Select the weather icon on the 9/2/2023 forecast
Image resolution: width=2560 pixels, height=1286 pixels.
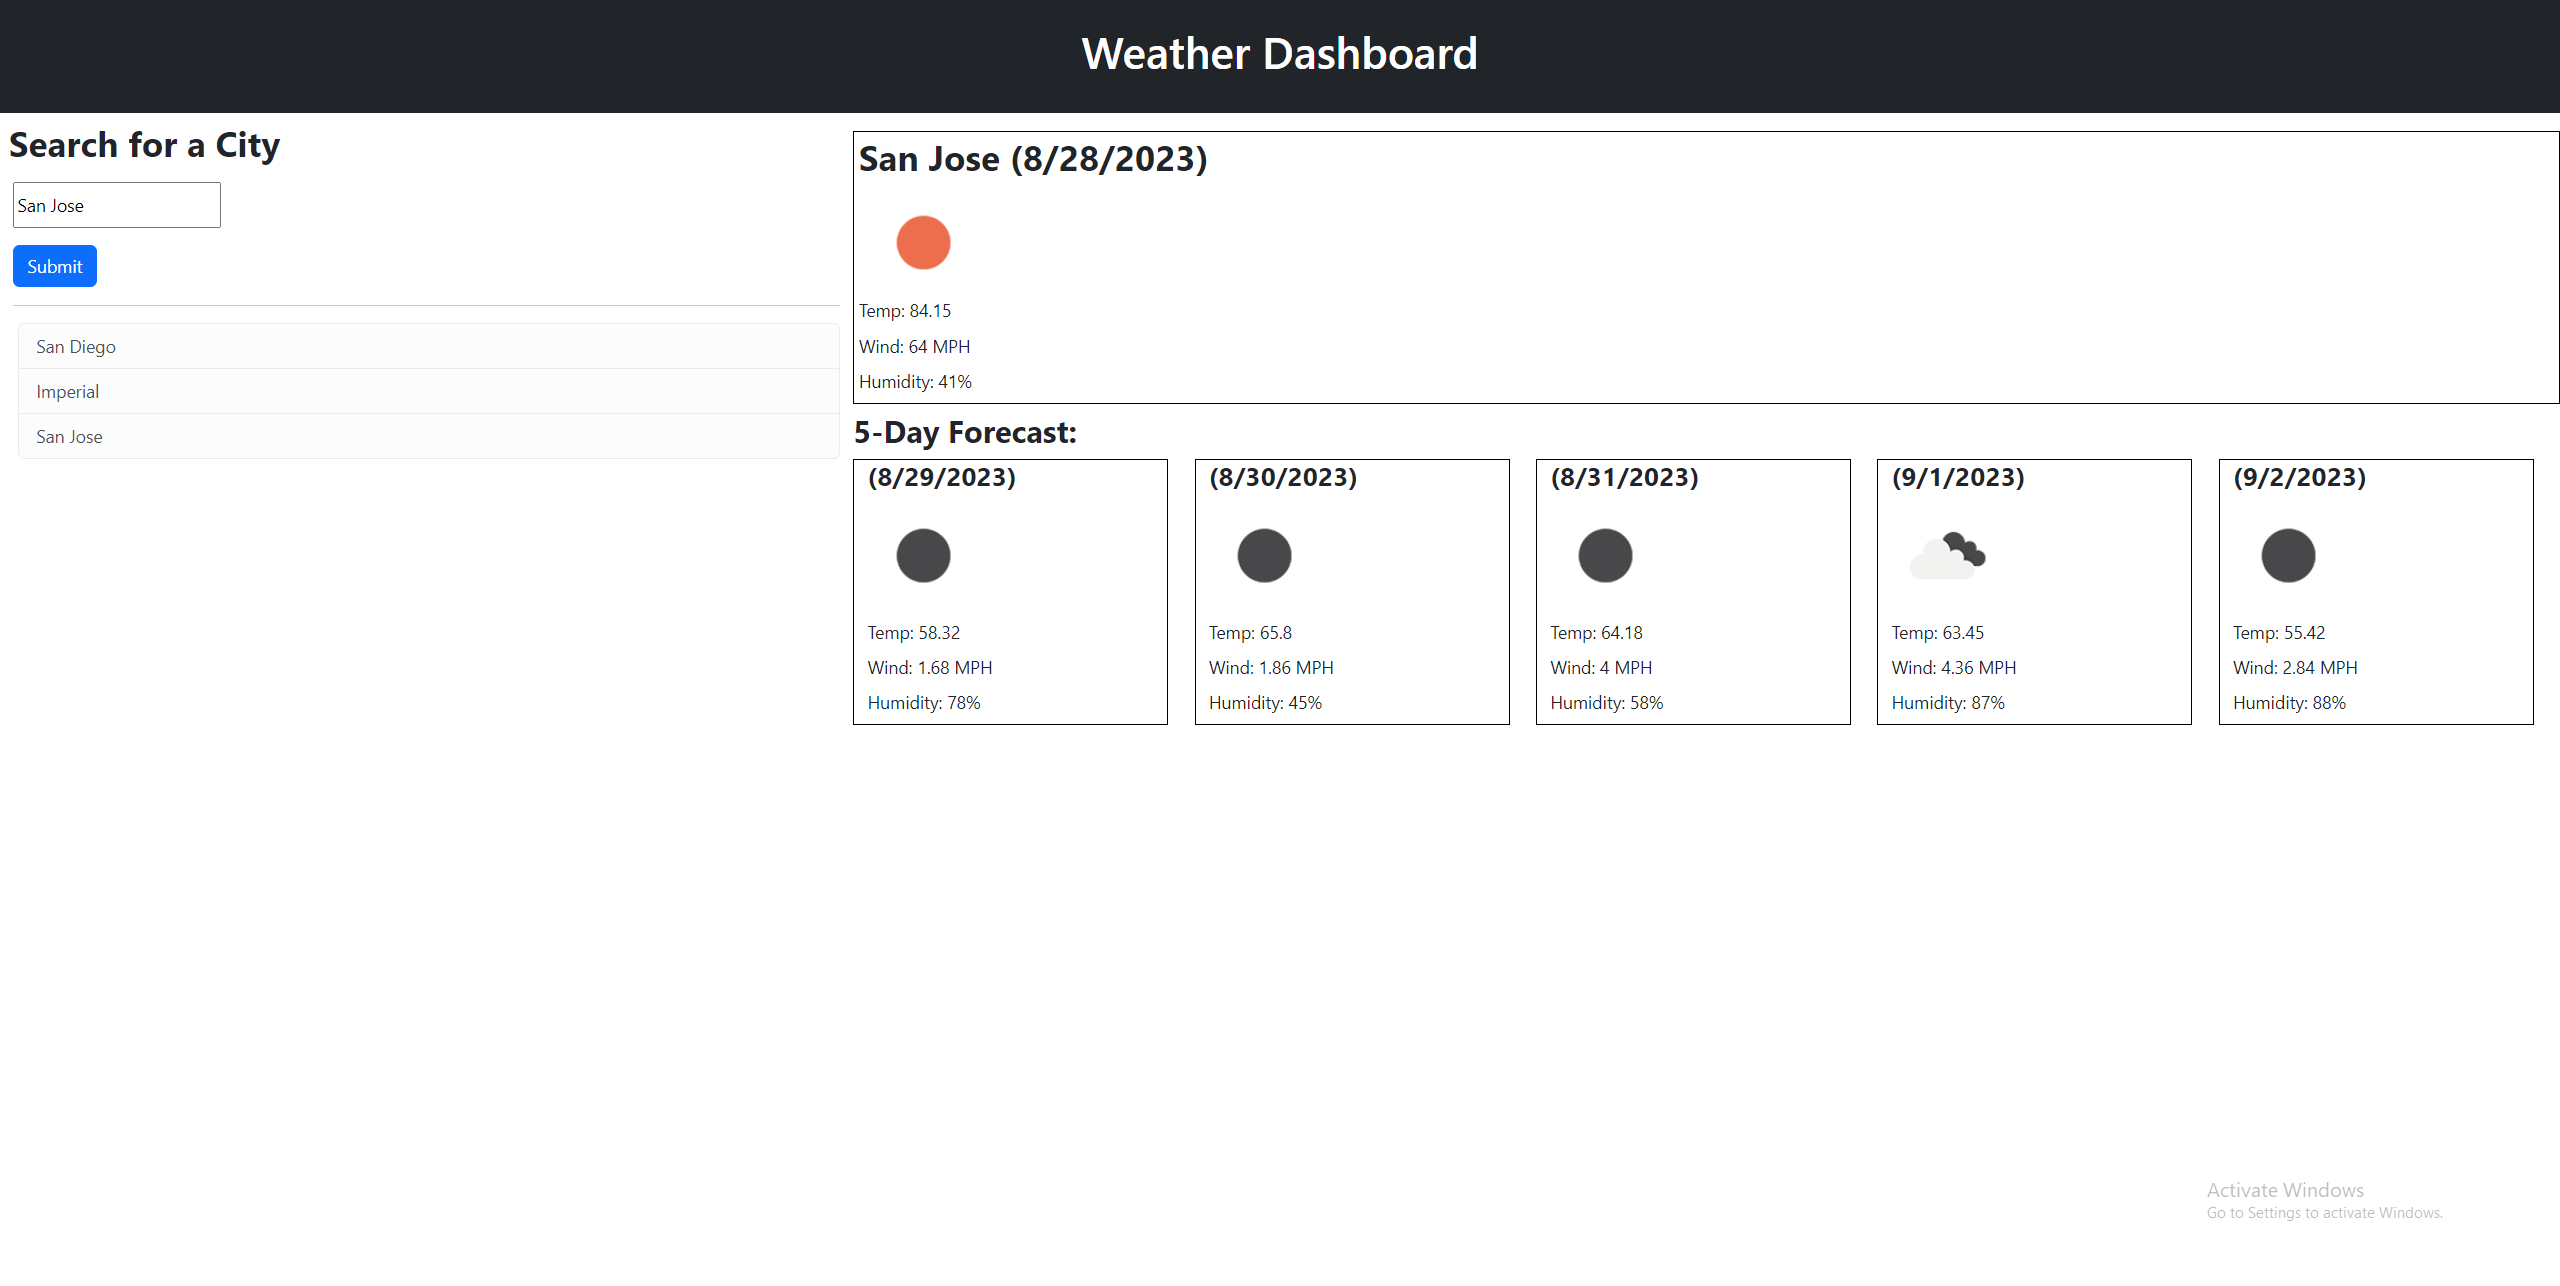(2287, 555)
